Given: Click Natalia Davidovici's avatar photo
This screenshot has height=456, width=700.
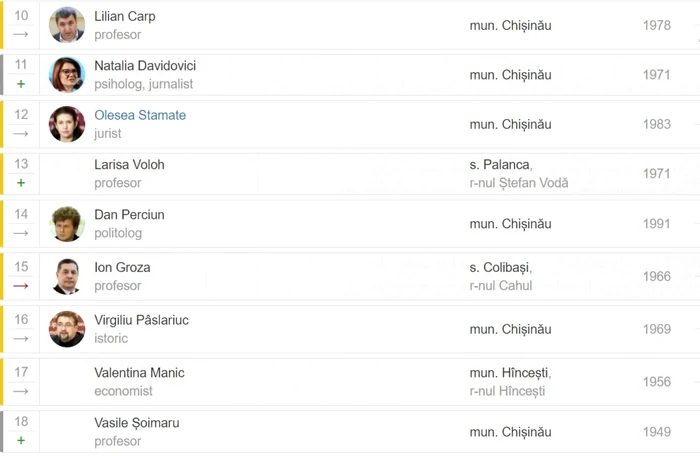Looking at the screenshot, I should click(x=67, y=75).
